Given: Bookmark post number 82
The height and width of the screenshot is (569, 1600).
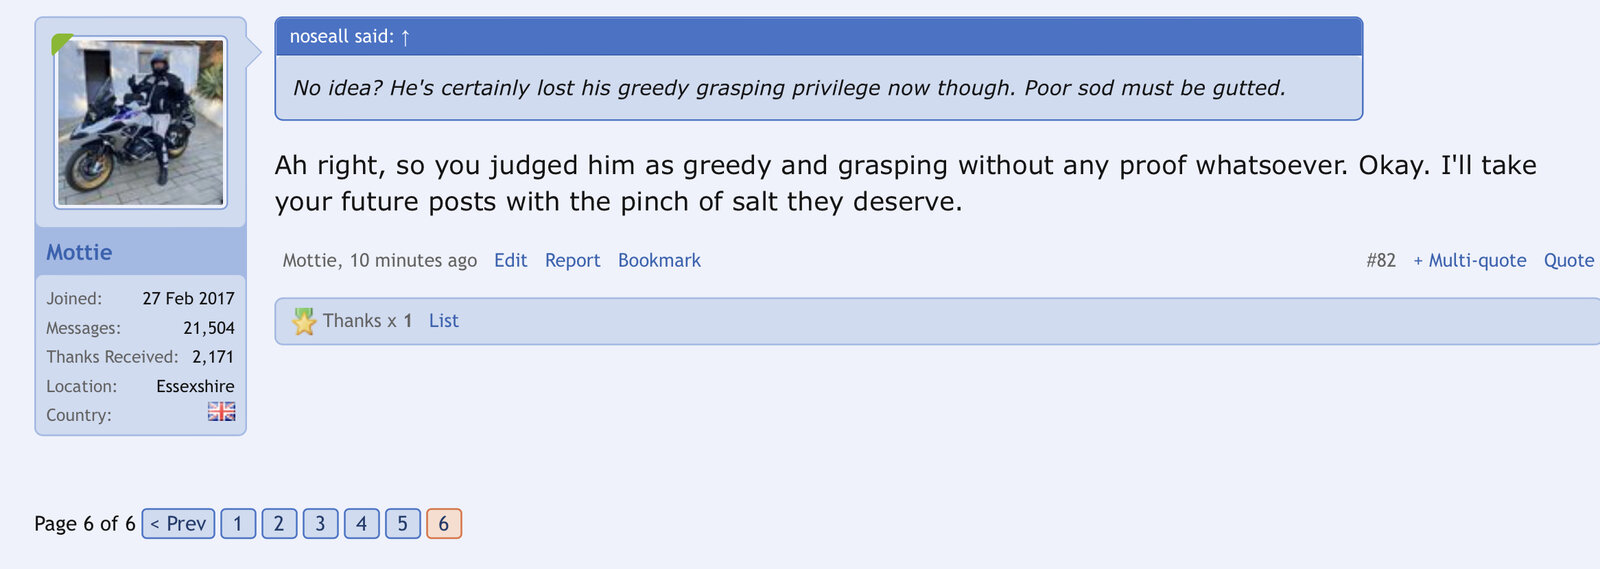Looking at the screenshot, I should (659, 260).
